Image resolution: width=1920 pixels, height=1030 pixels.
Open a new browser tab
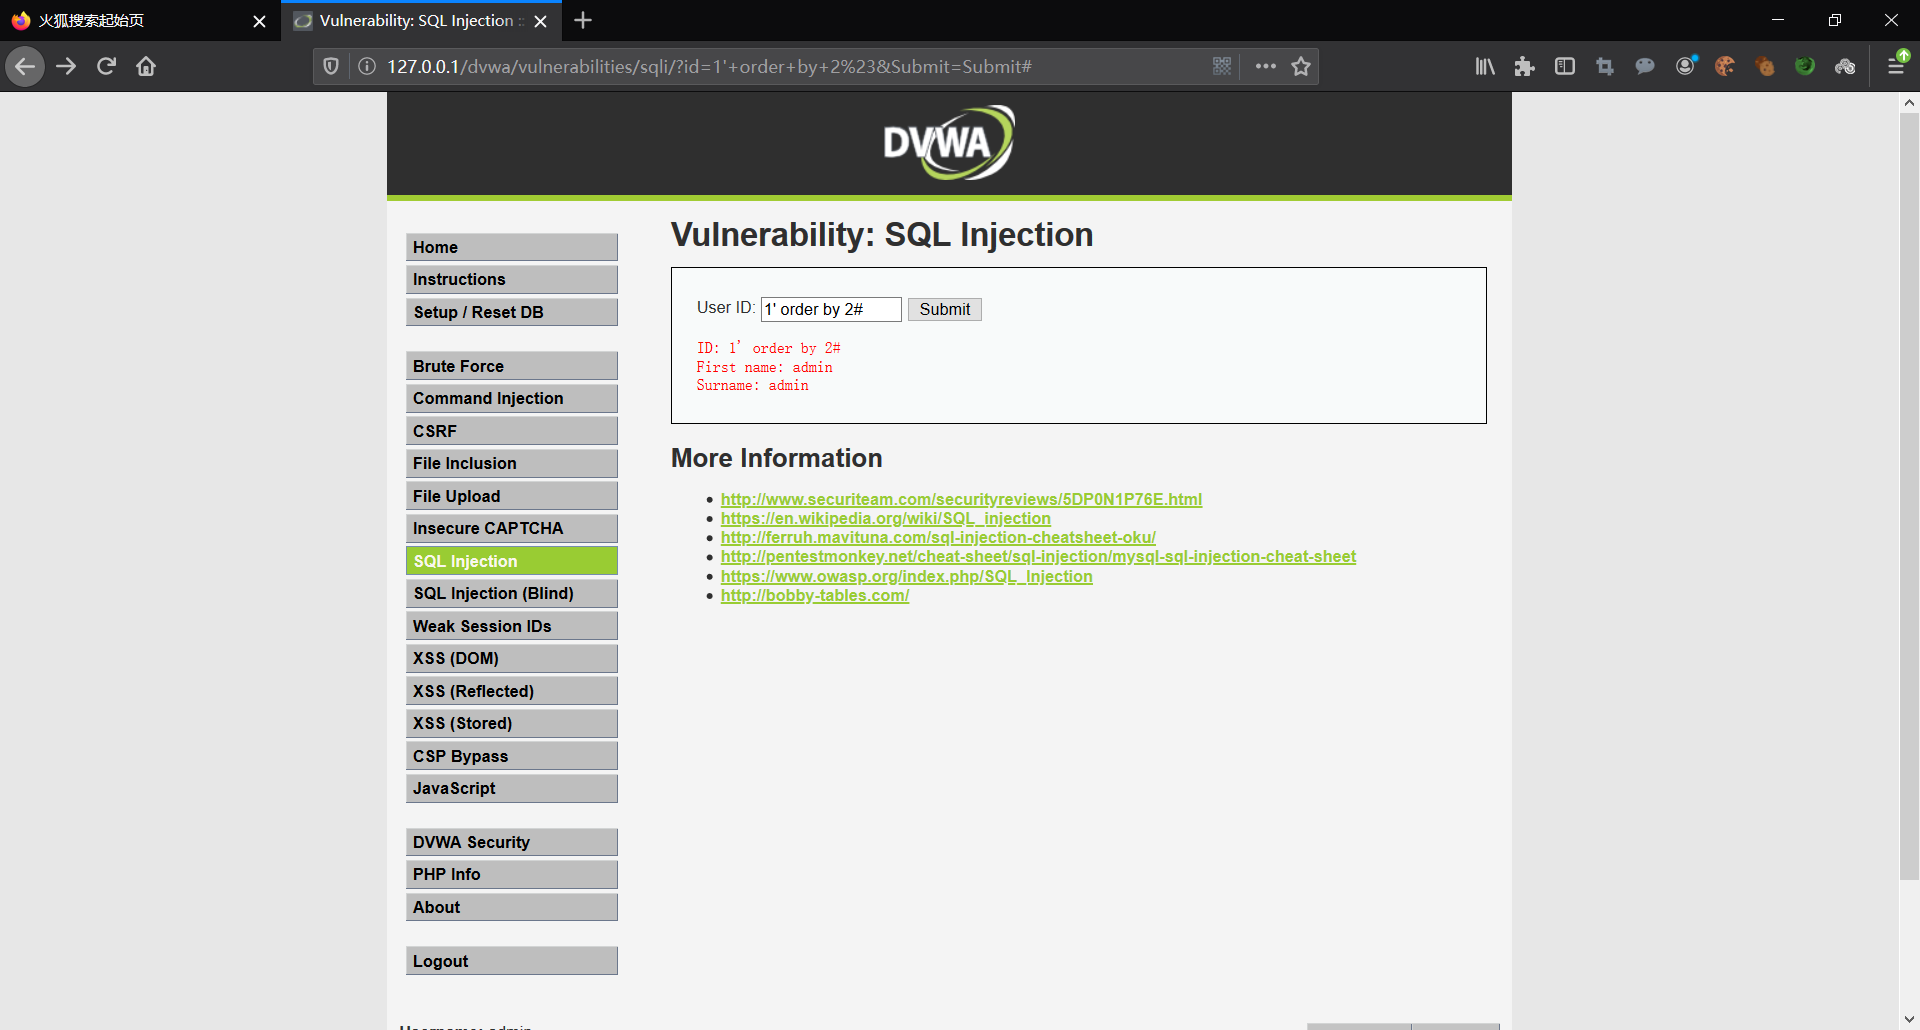pos(583,20)
